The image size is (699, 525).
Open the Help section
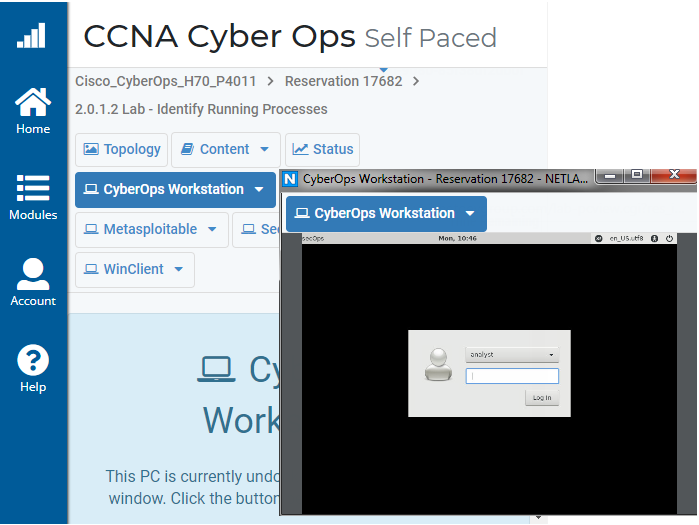(x=33, y=368)
